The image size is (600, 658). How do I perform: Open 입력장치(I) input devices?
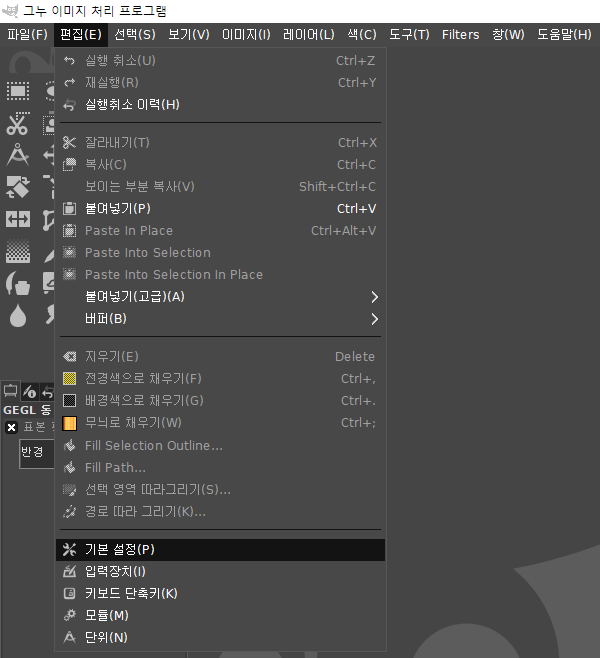[x=220, y=572]
